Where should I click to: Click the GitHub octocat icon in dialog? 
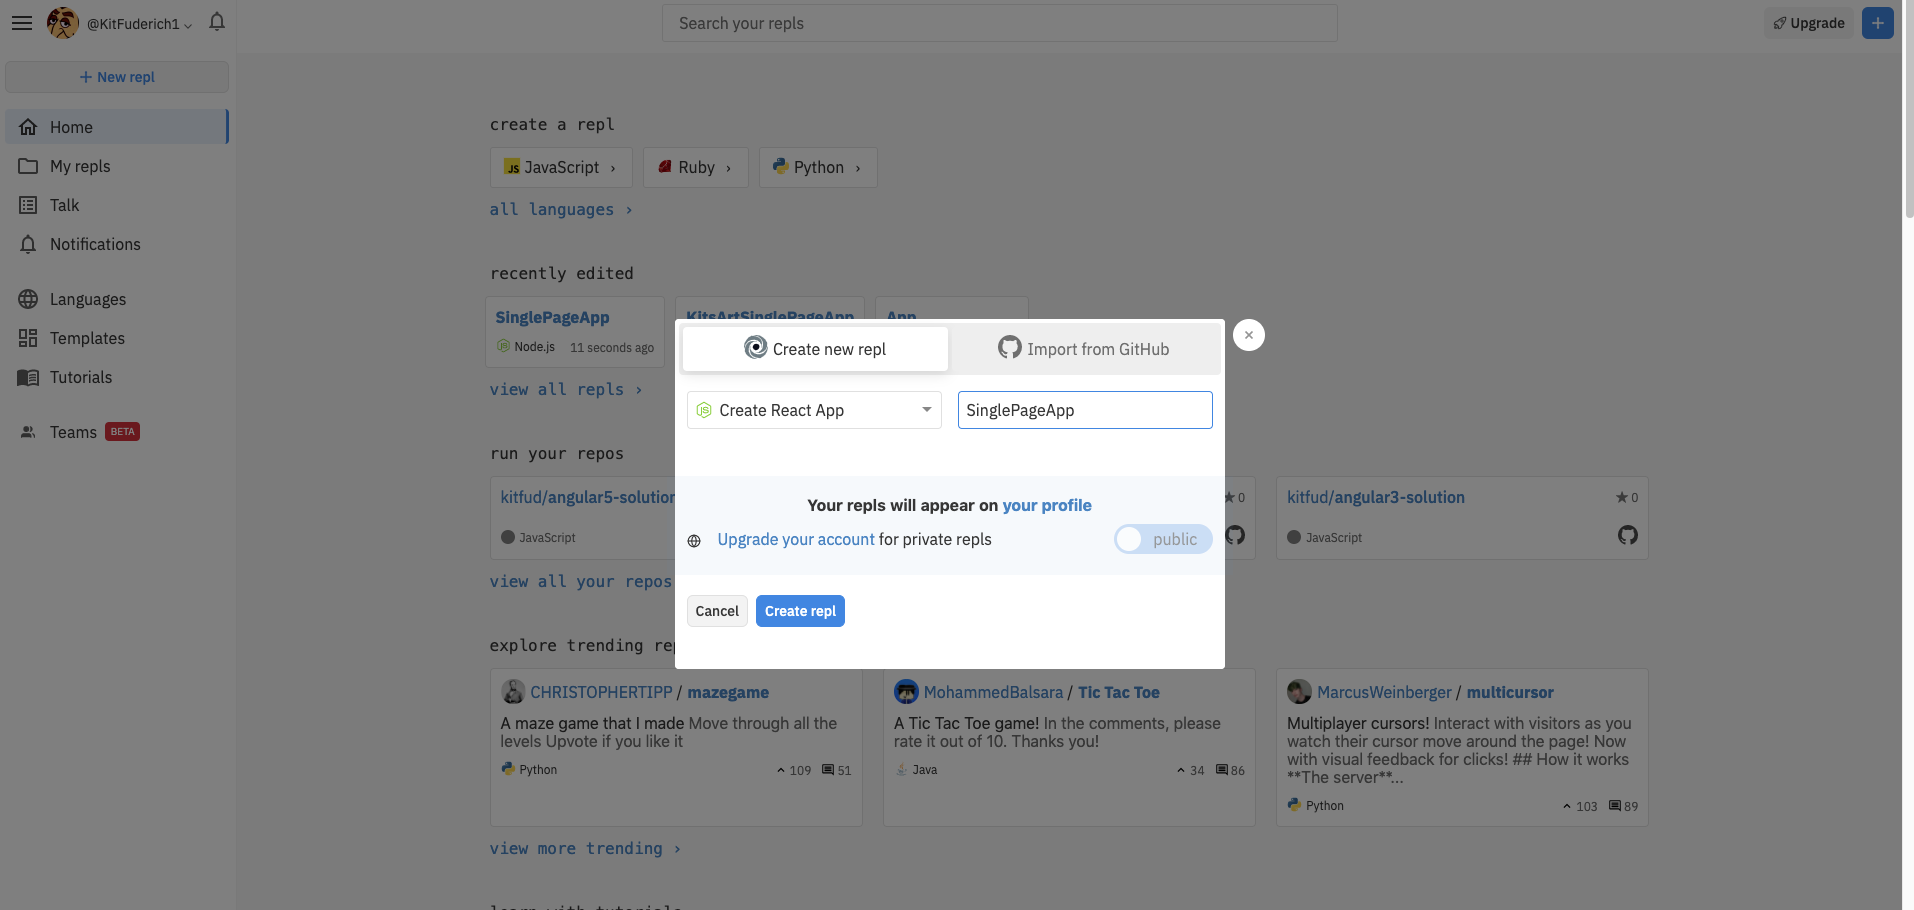pyautogui.click(x=1010, y=347)
